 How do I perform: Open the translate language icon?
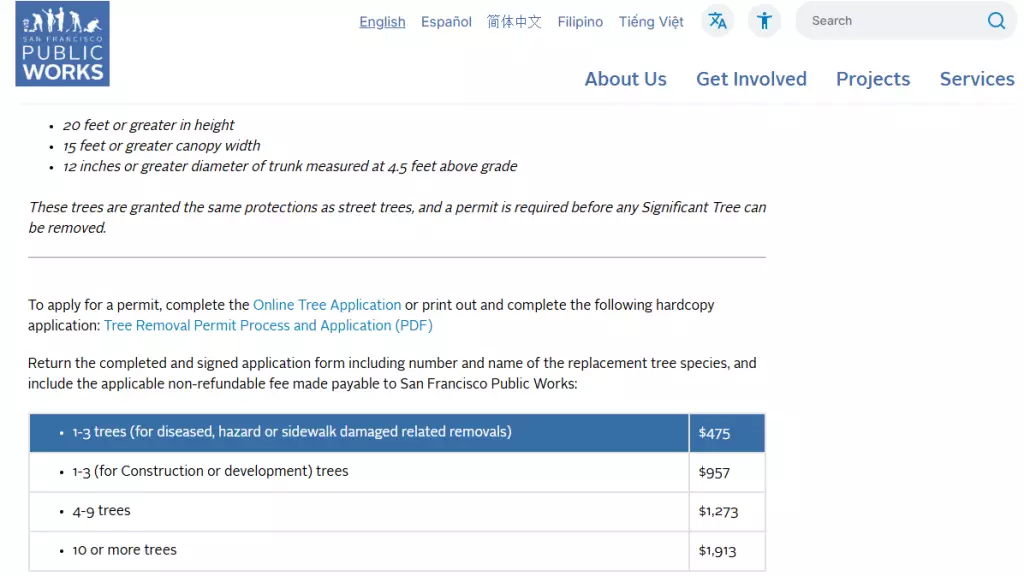click(717, 21)
